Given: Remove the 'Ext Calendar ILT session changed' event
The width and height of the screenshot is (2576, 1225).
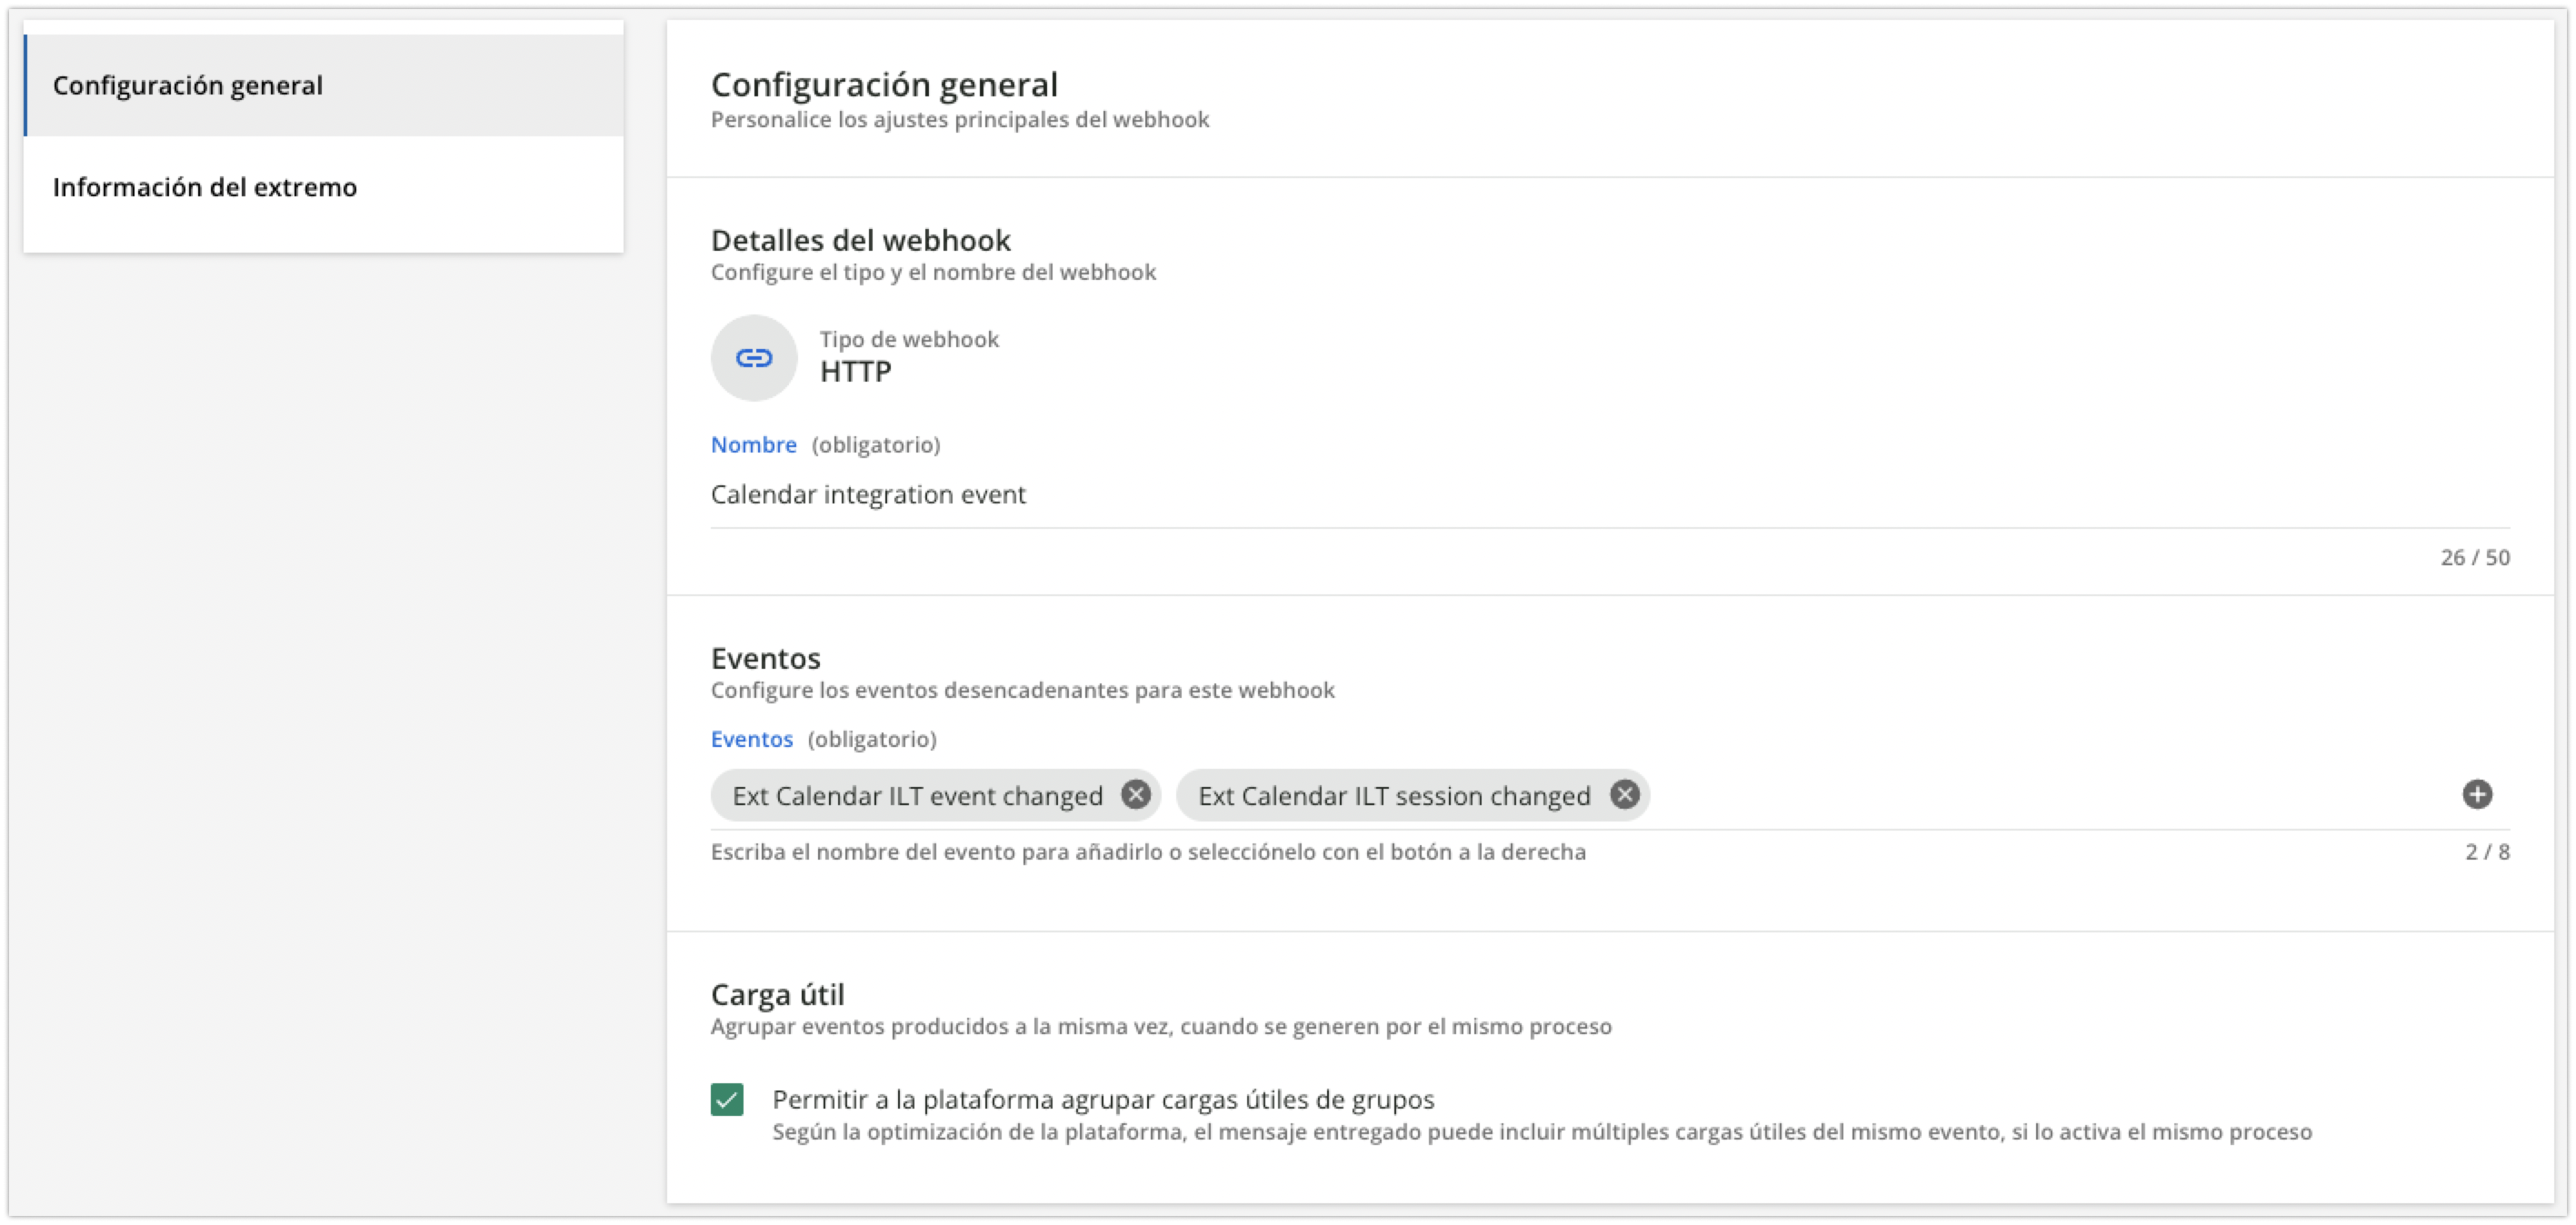Looking at the screenshot, I should (1626, 794).
